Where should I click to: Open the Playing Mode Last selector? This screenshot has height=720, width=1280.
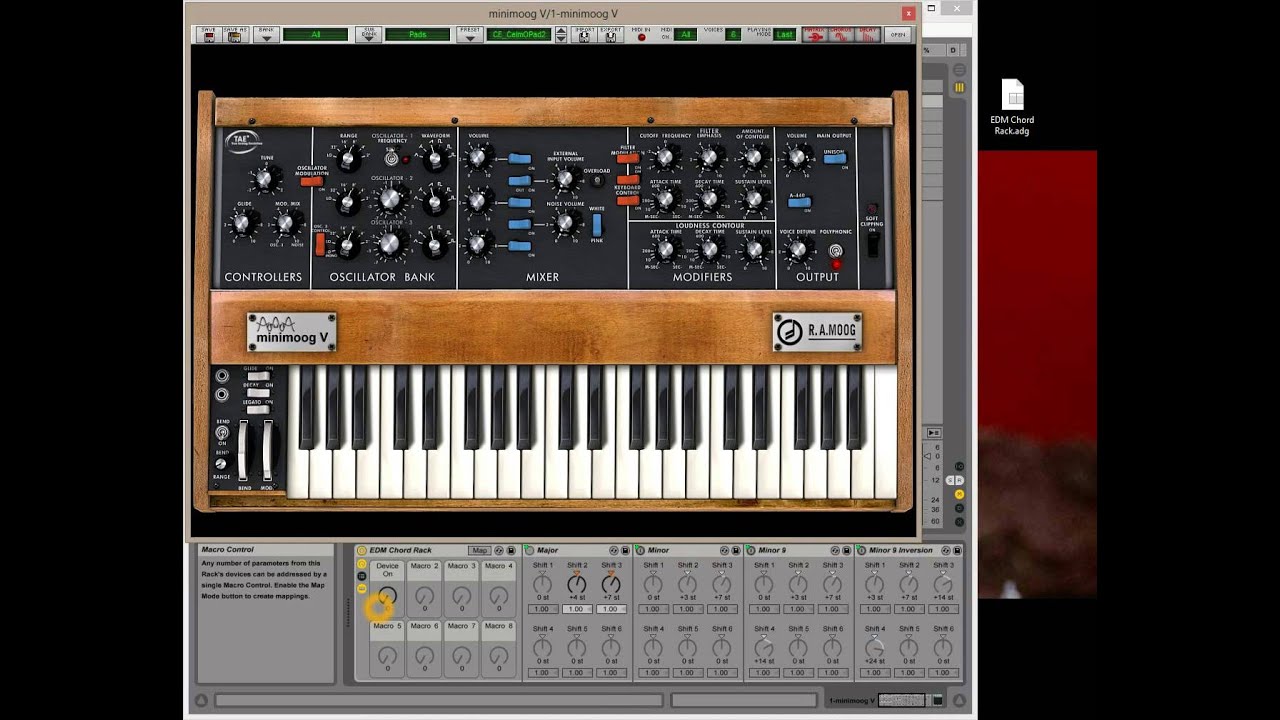[x=785, y=35]
